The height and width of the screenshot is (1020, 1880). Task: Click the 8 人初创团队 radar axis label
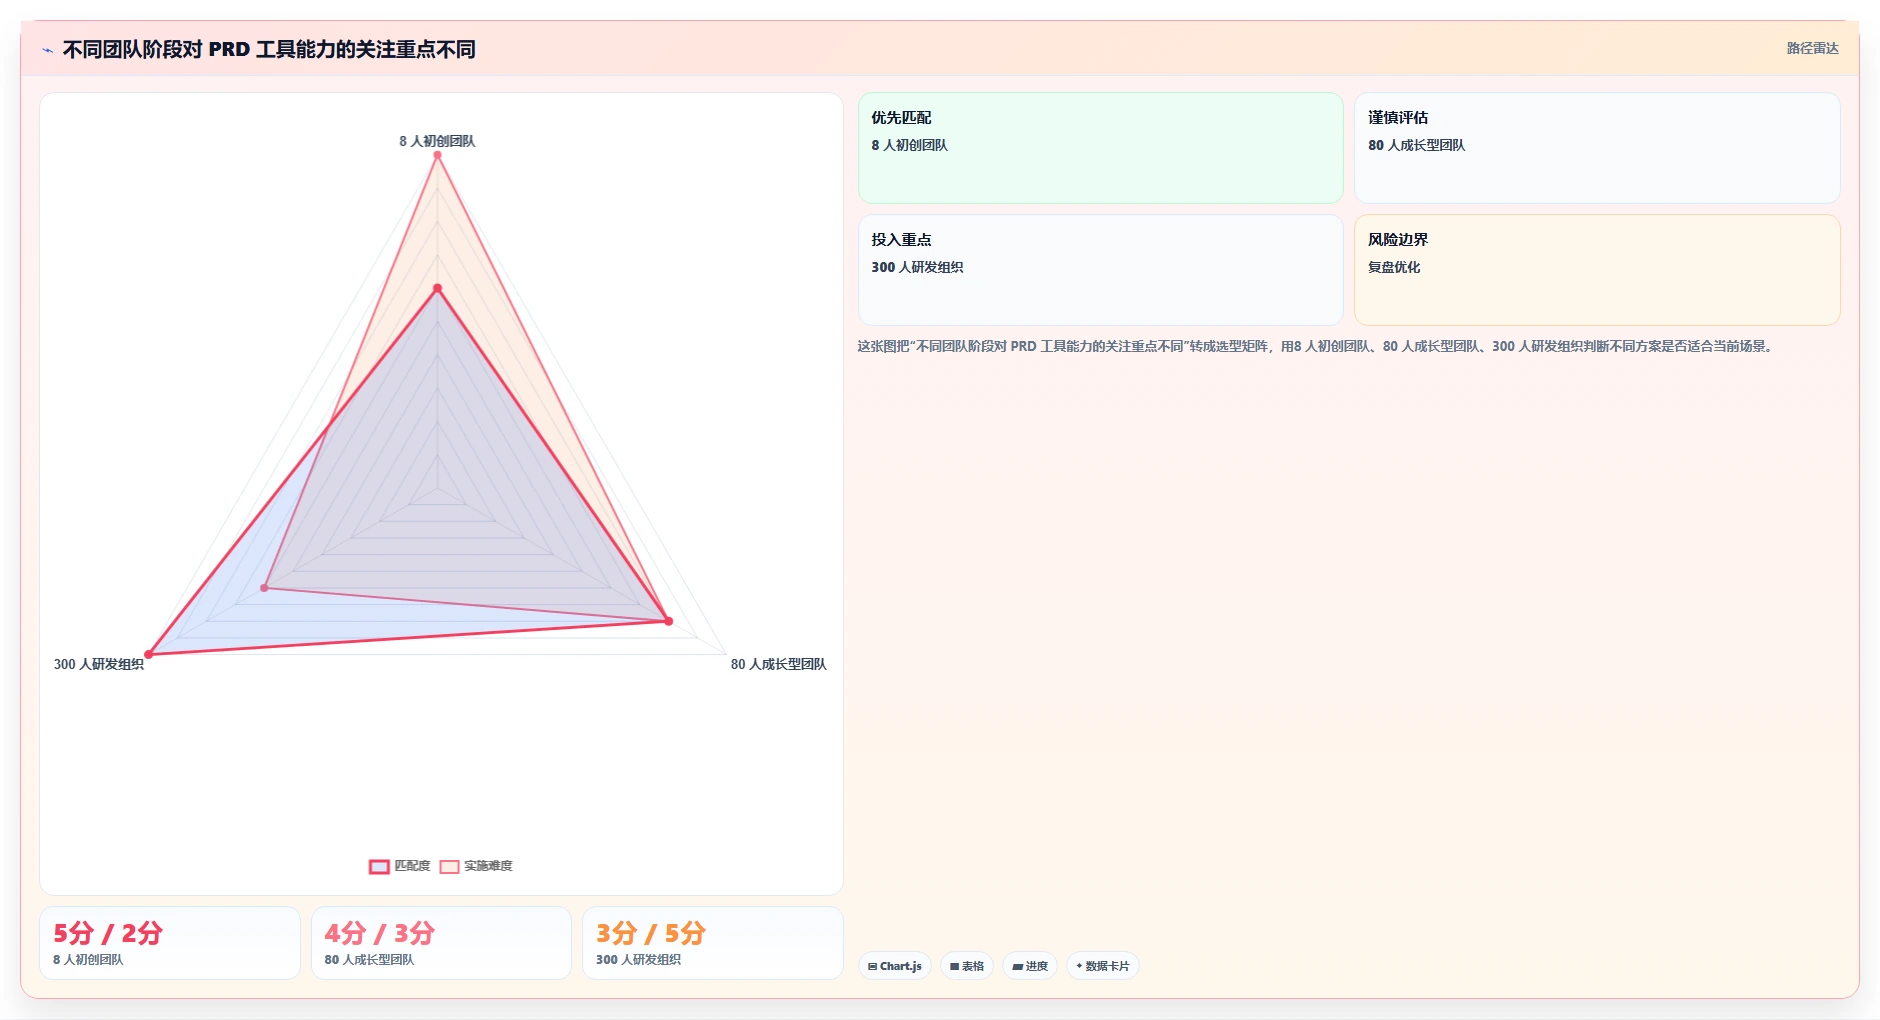pos(437,141)
